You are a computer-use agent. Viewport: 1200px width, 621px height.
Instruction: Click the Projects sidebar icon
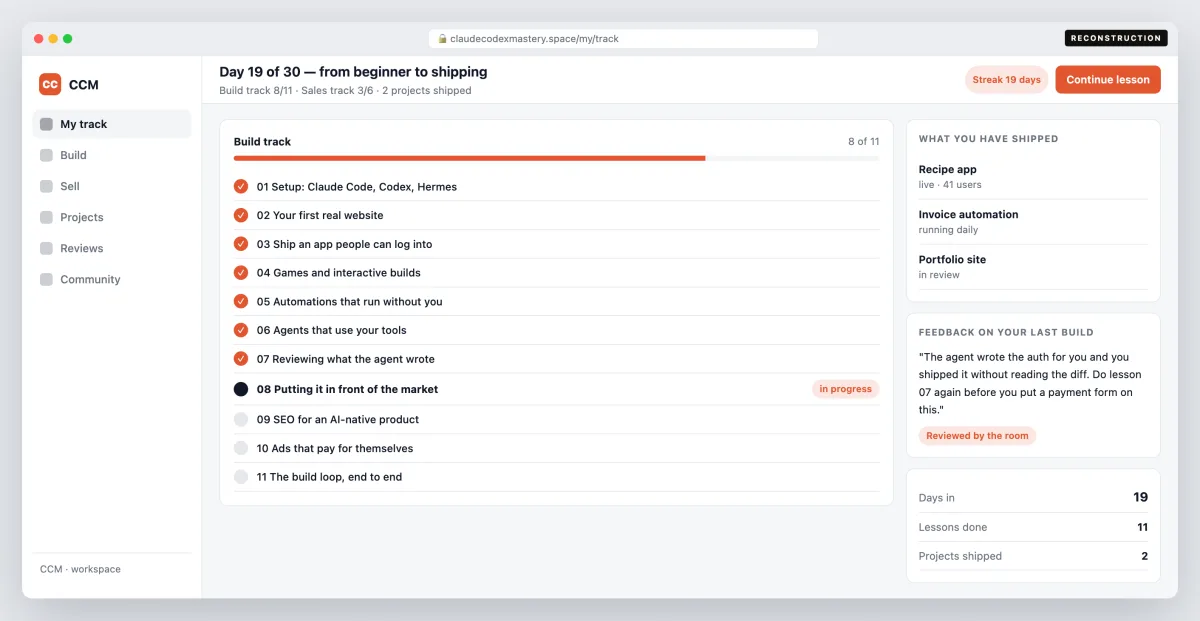46,217
